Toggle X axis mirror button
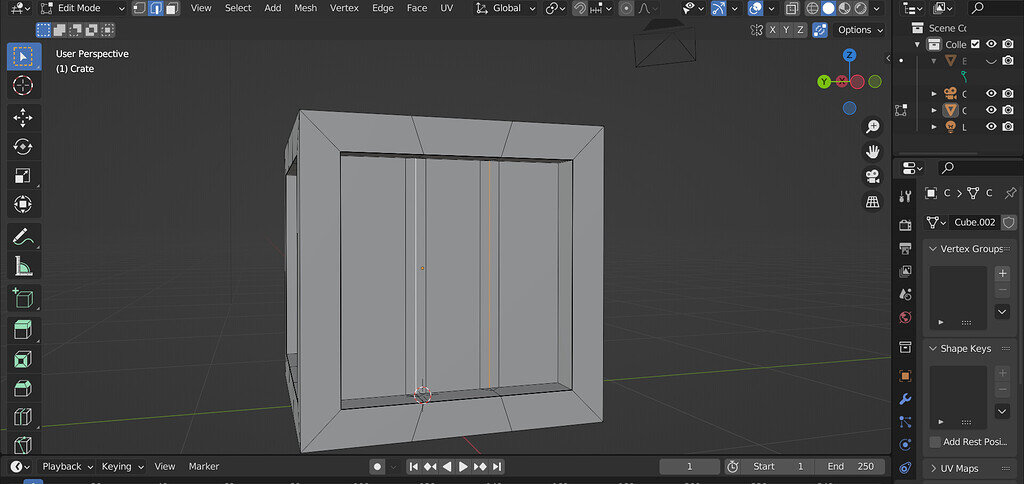 tap(773, 30)
